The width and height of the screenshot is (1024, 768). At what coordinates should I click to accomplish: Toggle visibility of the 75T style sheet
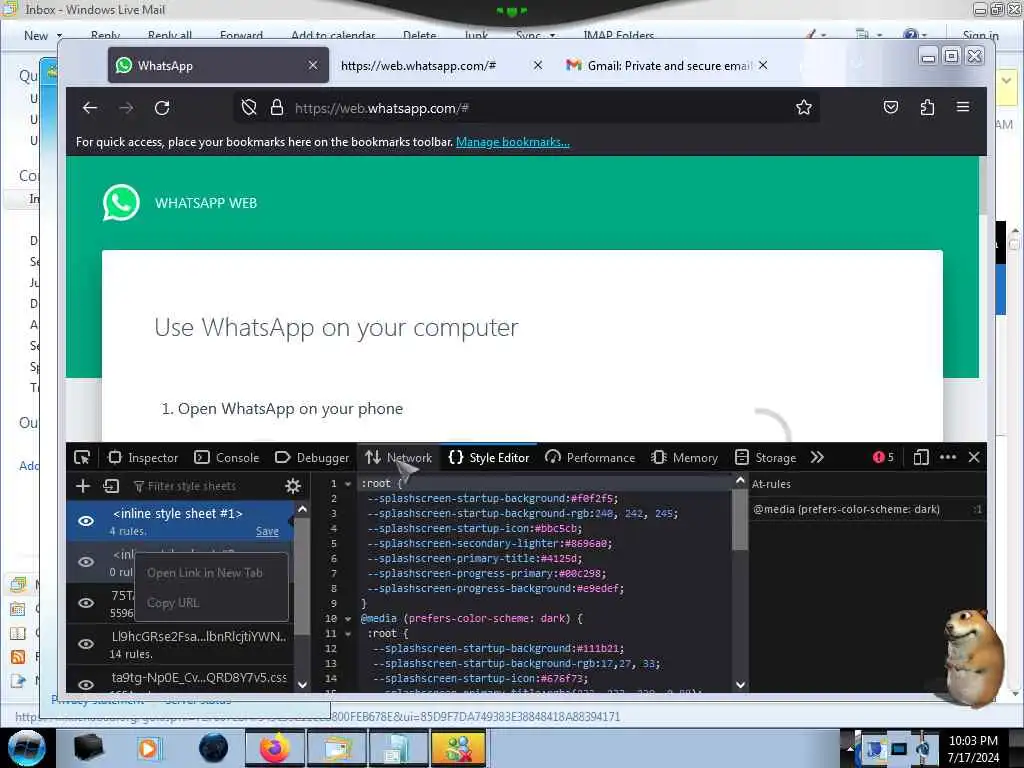point(86,603)
